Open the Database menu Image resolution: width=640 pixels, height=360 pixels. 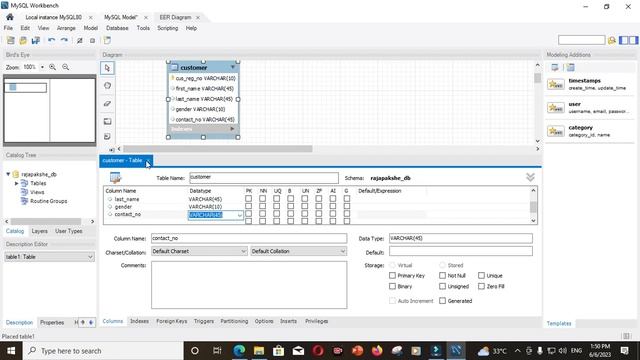[117, 28]
